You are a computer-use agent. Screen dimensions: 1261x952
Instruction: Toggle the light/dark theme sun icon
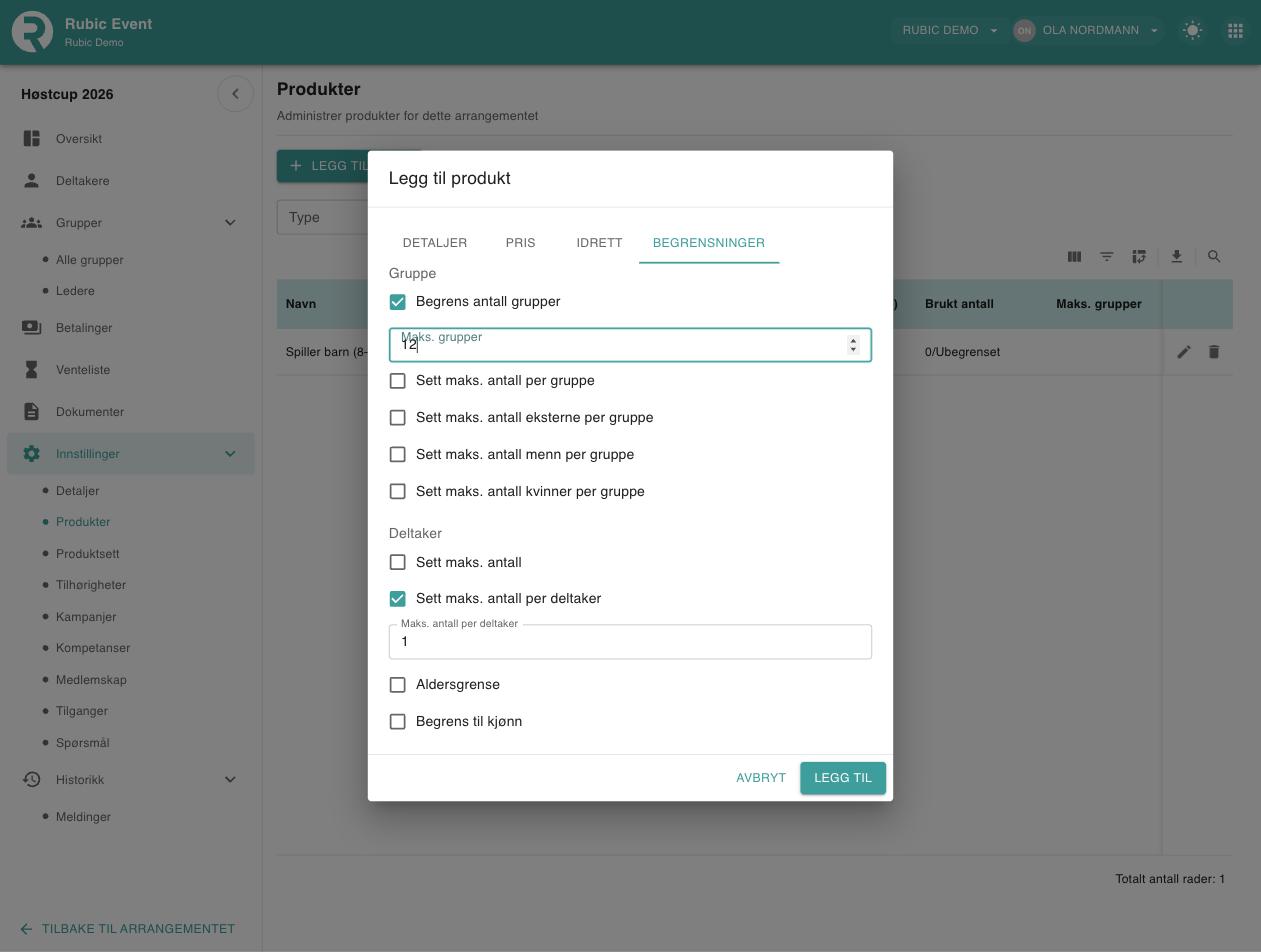click(x=1192, y=30)
